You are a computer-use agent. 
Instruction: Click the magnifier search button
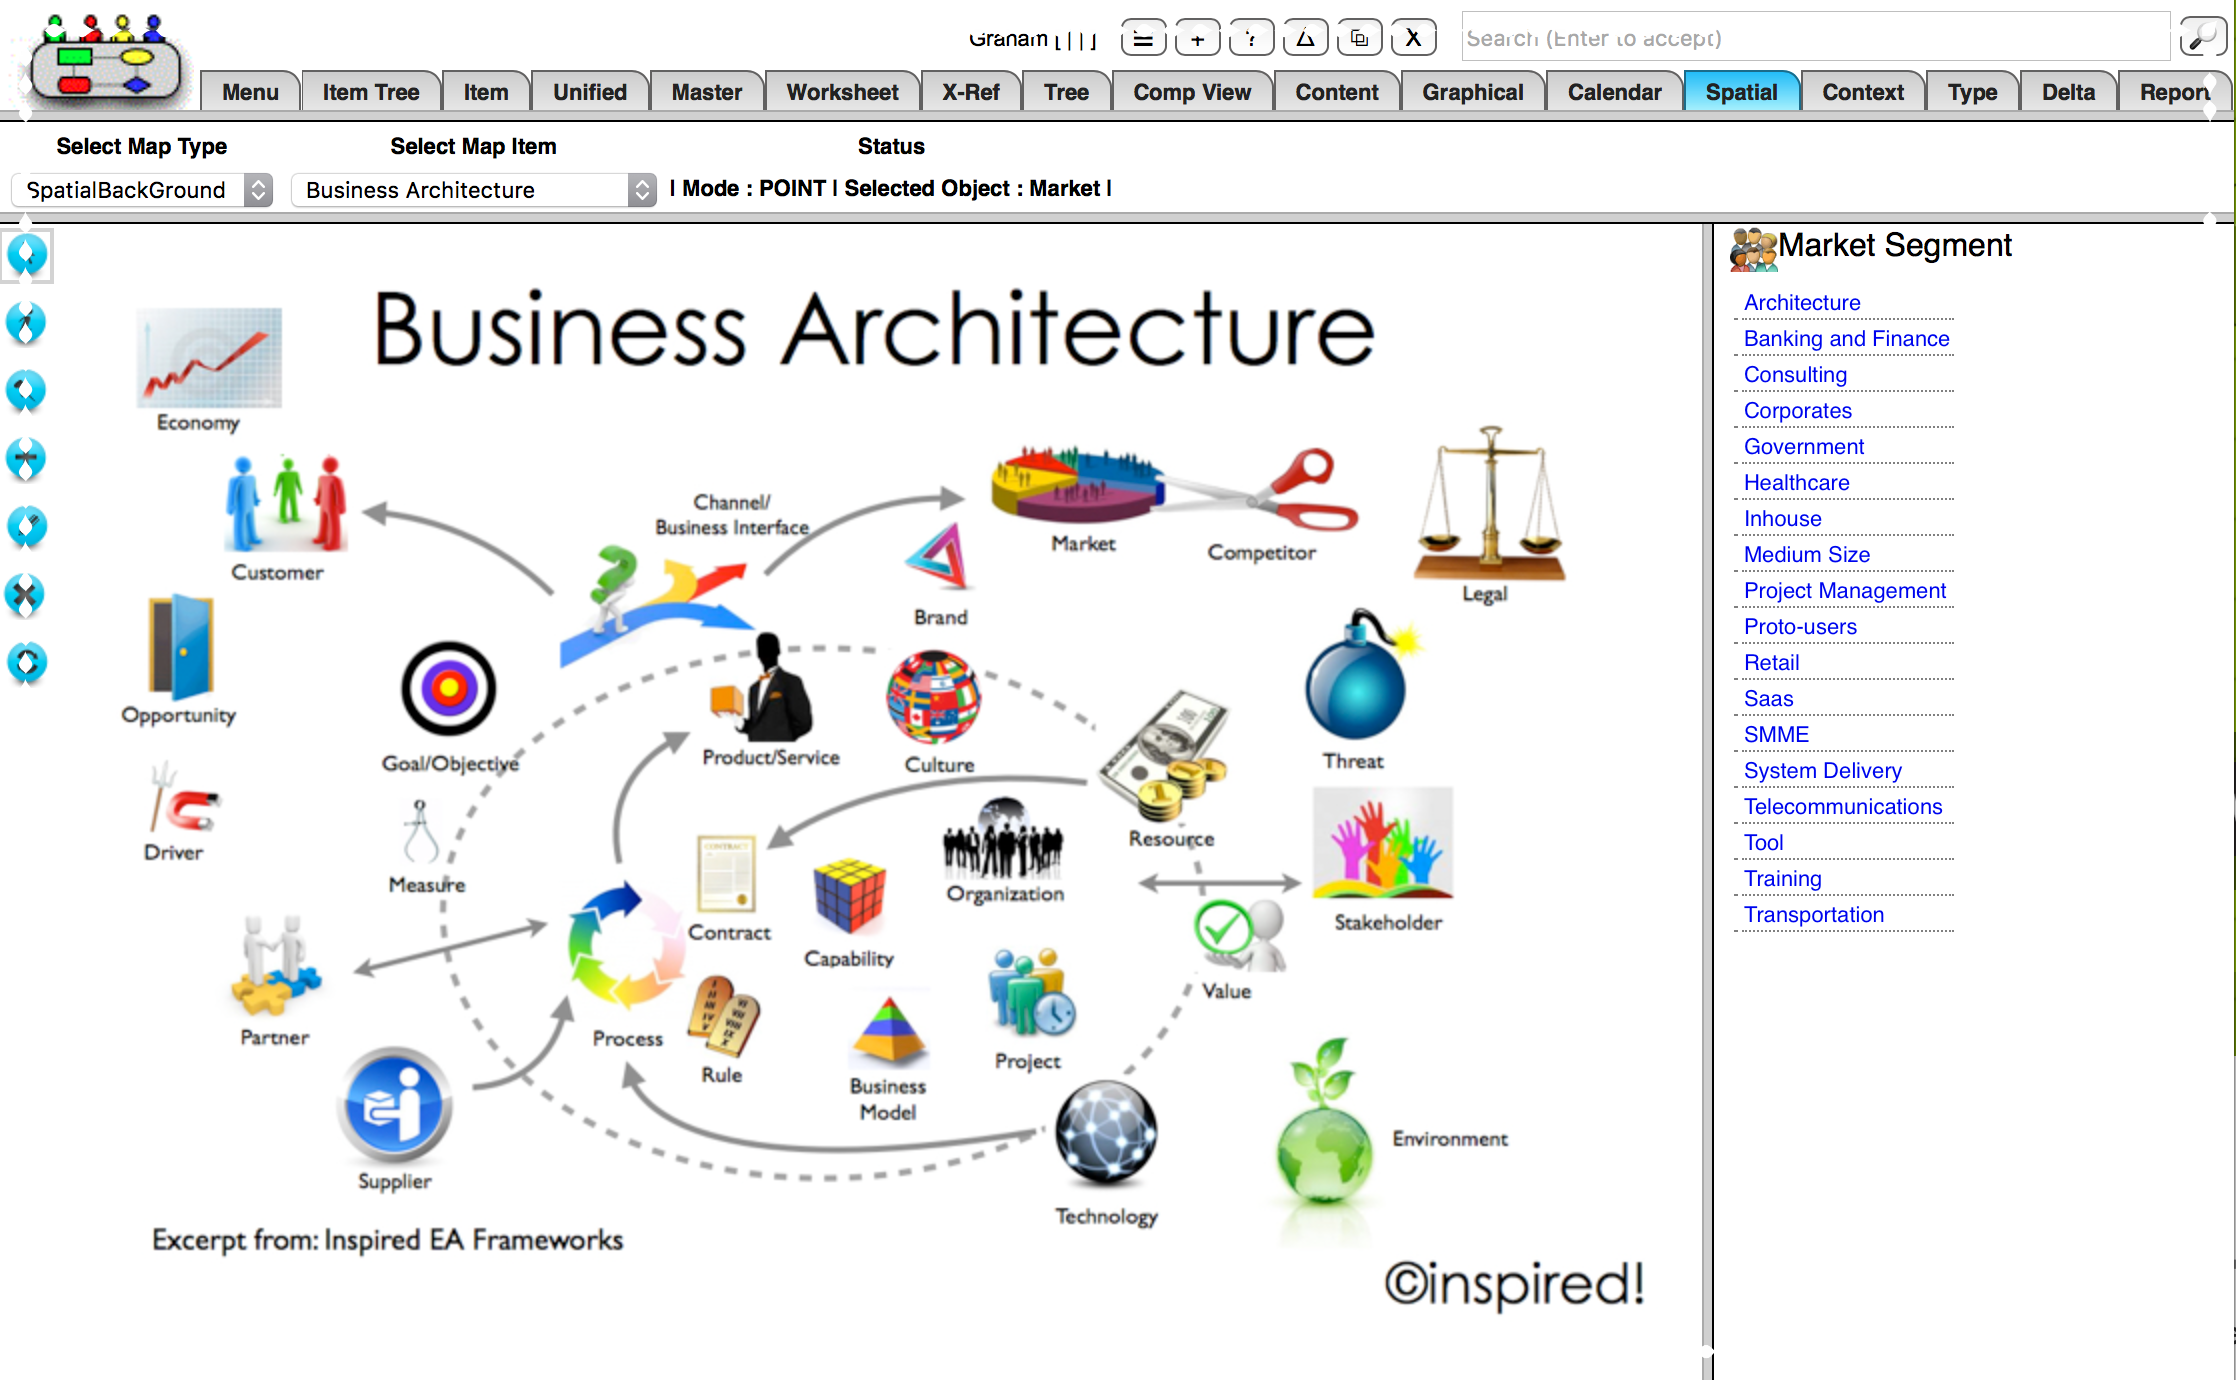point(2201,38)
